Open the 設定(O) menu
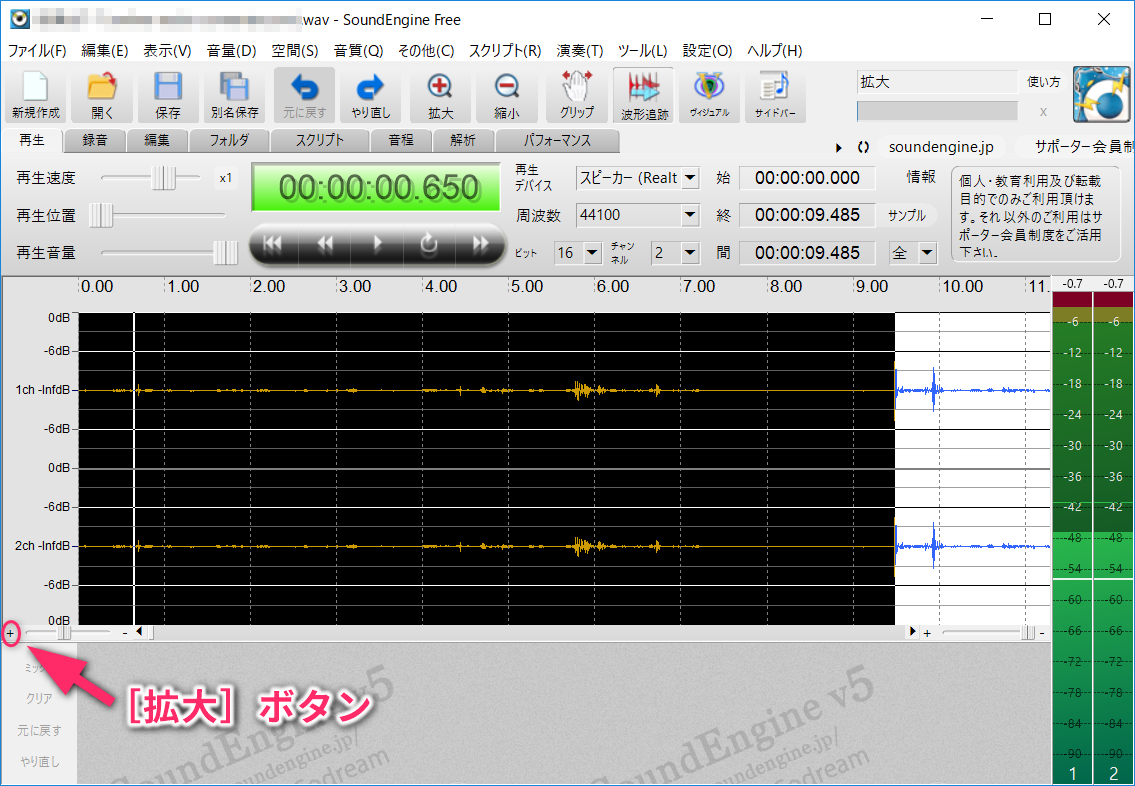The width and height of the screenshot is (1135, 786). click(x=708, y=51)
